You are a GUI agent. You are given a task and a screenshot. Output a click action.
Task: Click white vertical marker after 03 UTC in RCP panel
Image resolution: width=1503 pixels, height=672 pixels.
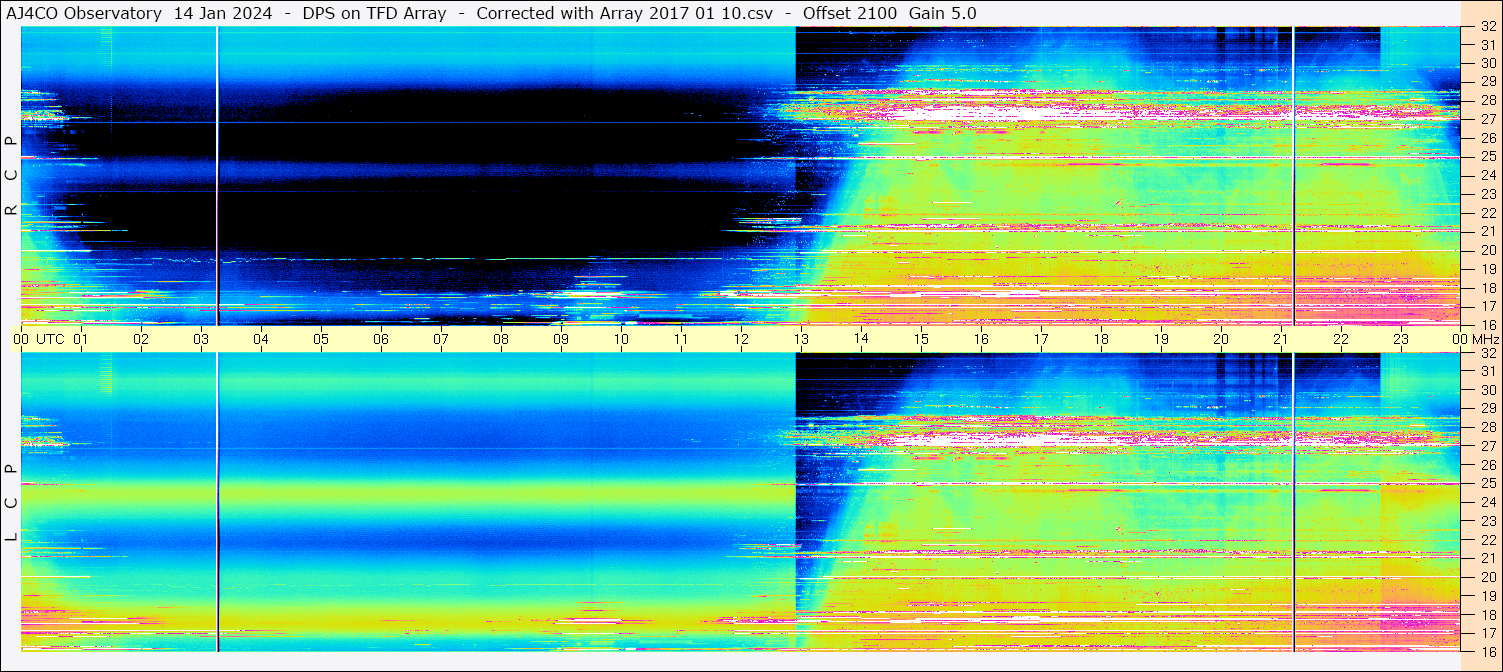click(217, 175)
